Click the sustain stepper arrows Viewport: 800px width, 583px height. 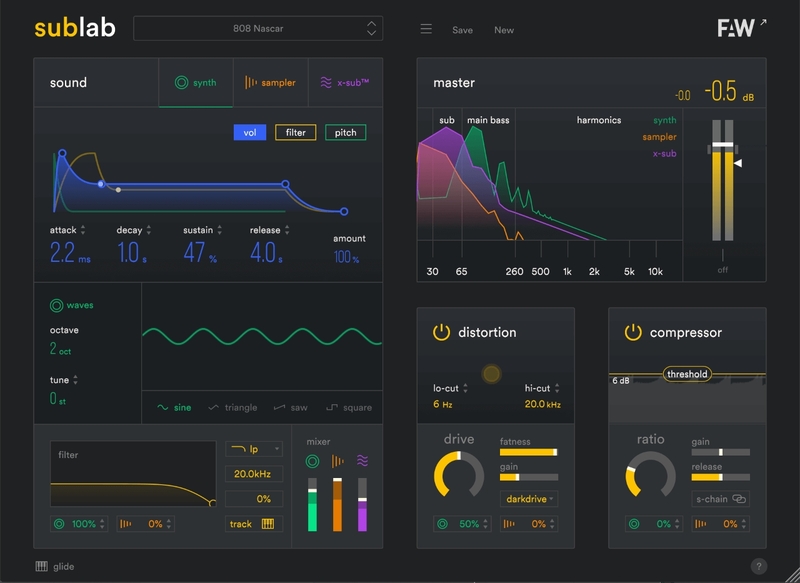point(219,230)
